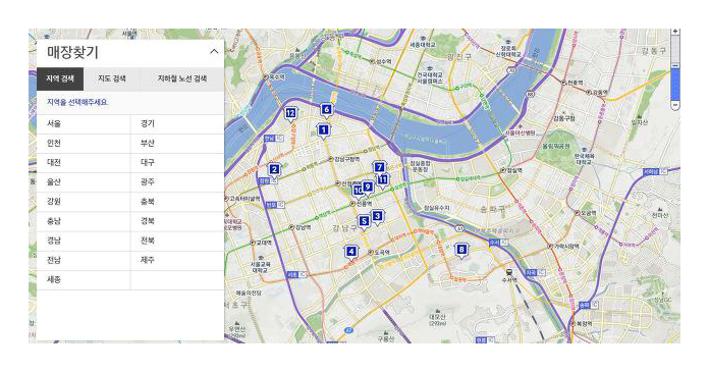The height and width of the screenshot is (372, 709).
Task: Pick the 대전 region
Action: [83, 163]
